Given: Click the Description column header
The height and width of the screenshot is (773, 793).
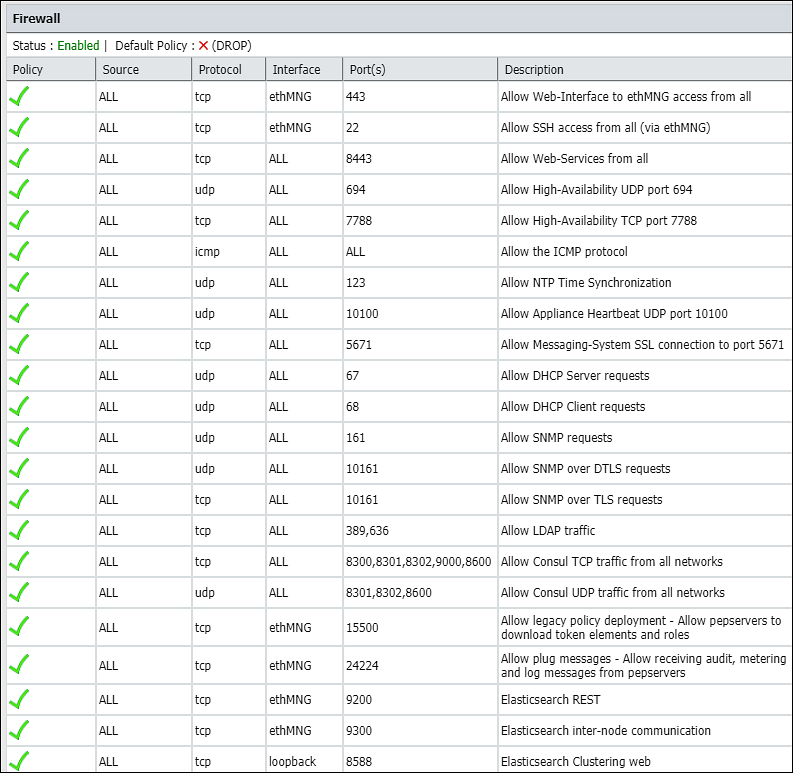Looking at the screenshot, I should 645,69.
